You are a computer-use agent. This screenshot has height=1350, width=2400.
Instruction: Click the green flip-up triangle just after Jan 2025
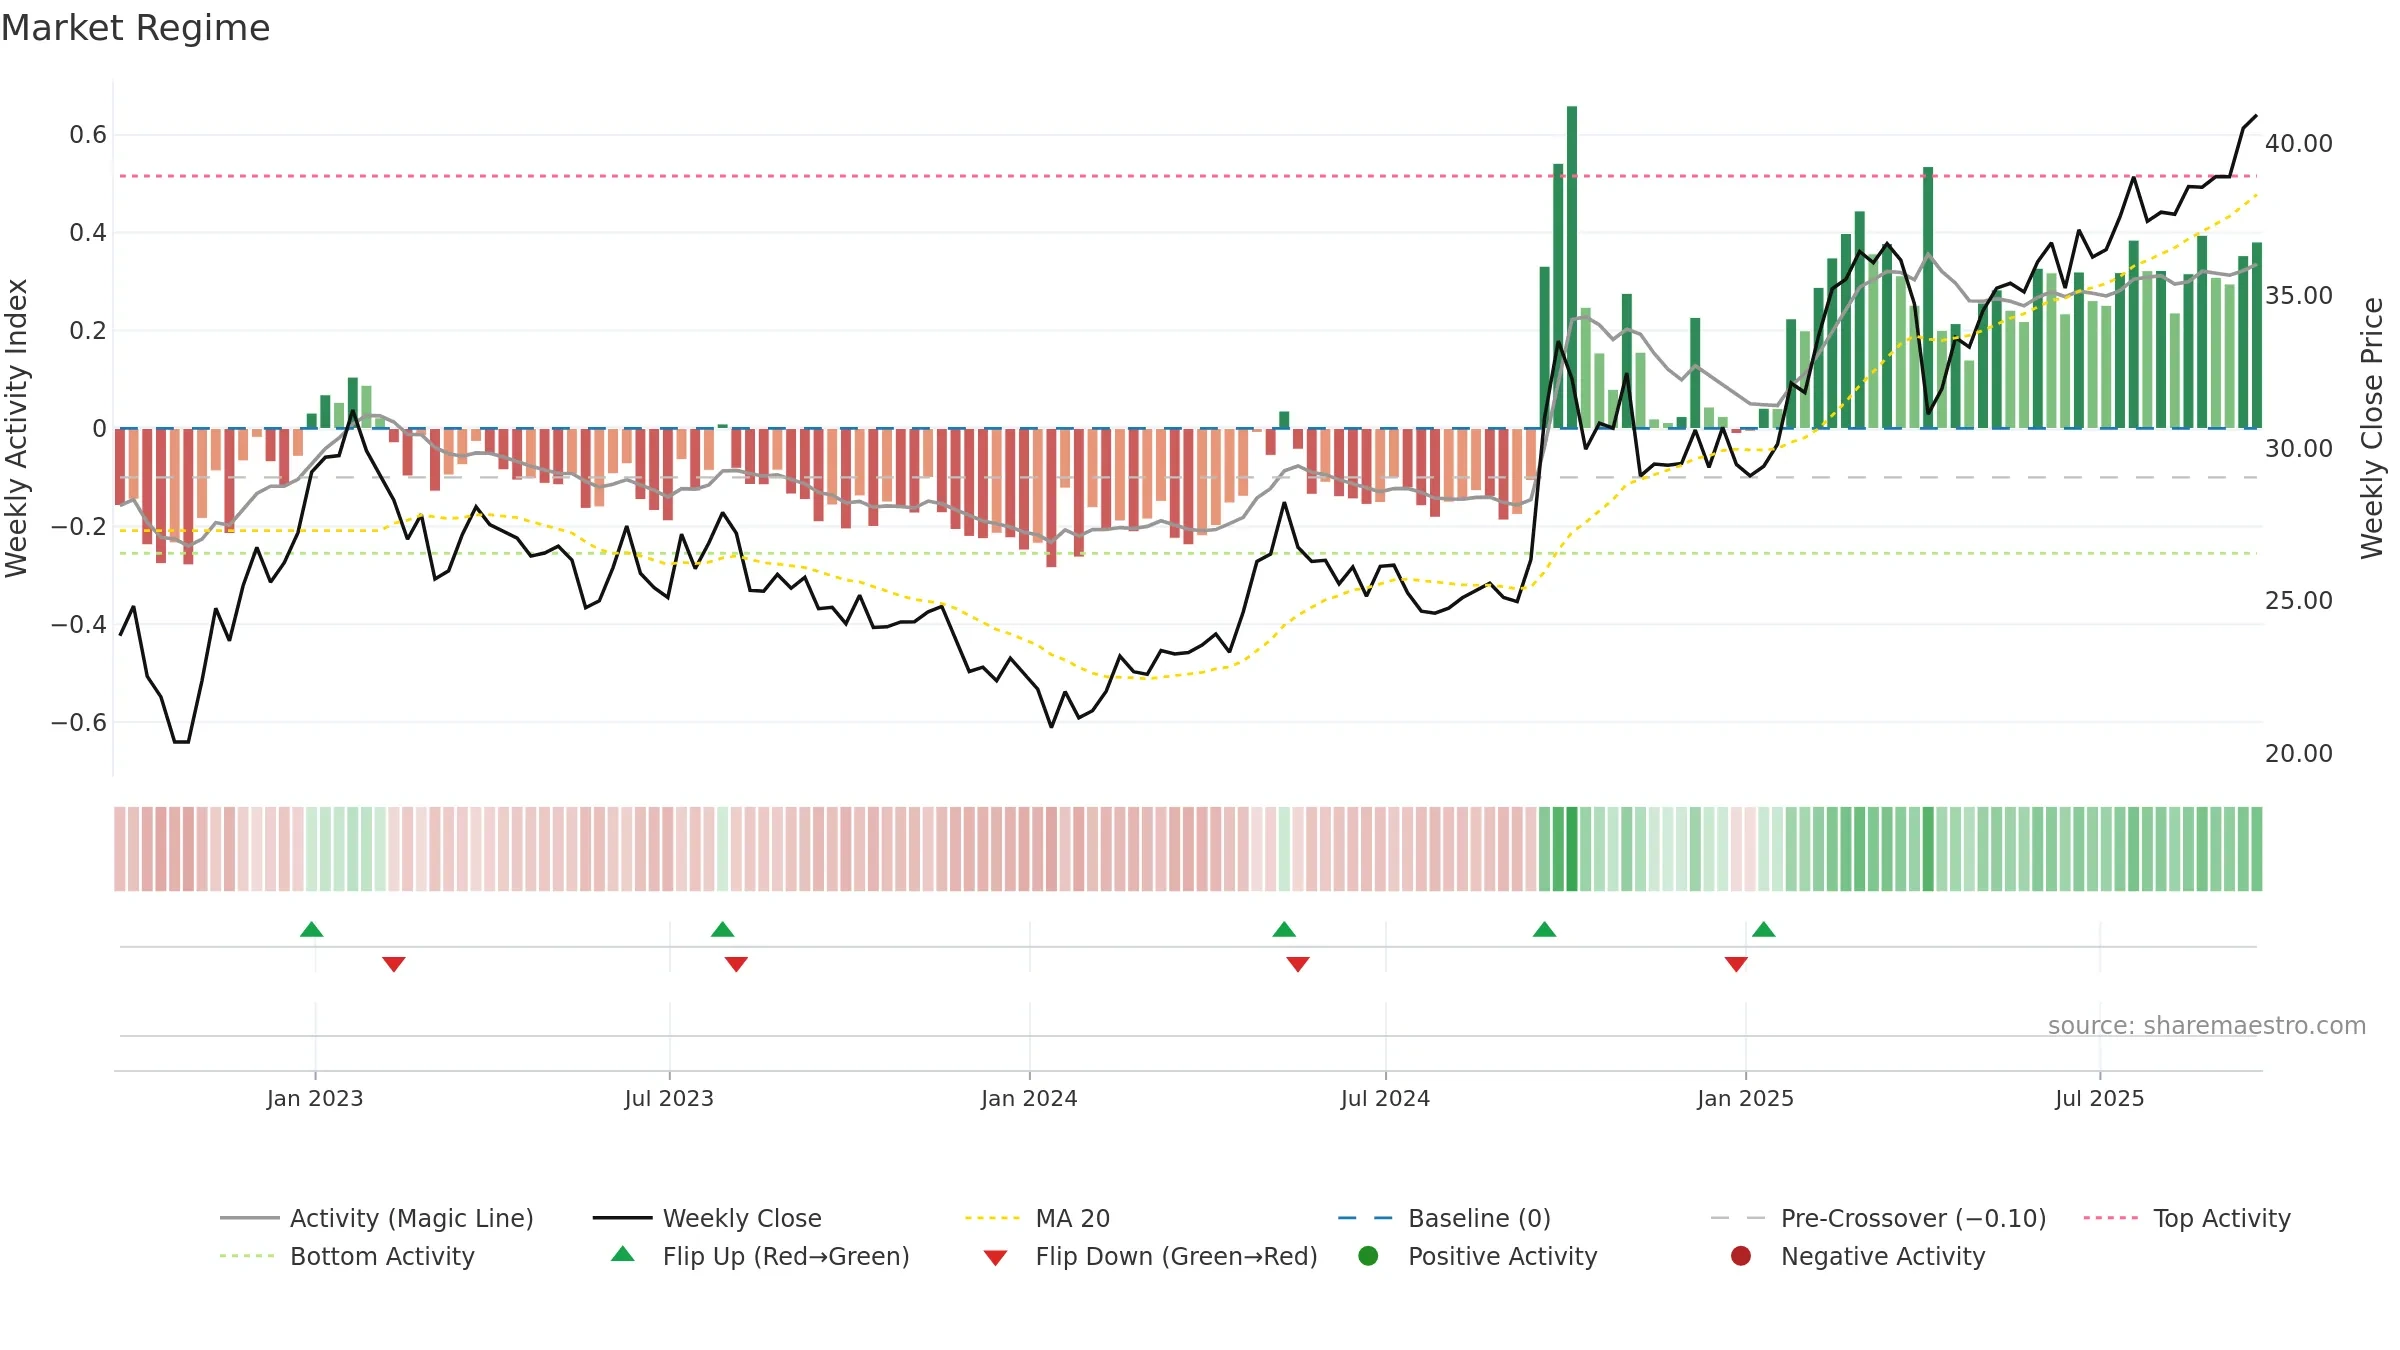click(1763, 929)
